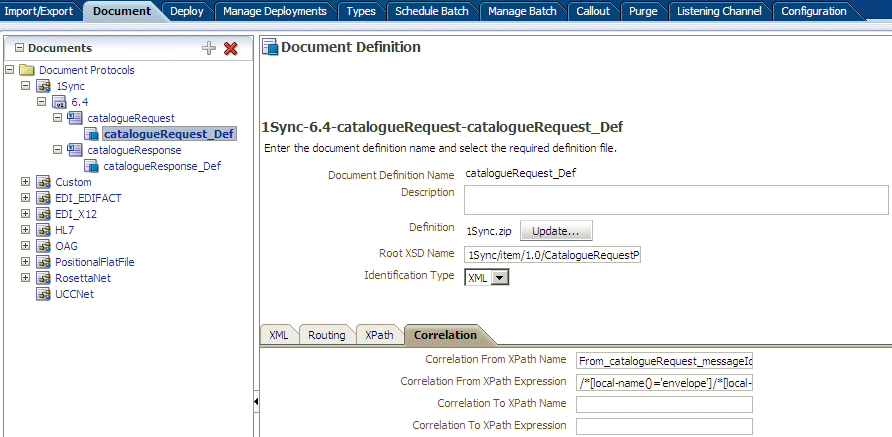The width and height of the screenshot is (892, 437).
Task: Collapse the catalogueRequest node
Action: 57,117
